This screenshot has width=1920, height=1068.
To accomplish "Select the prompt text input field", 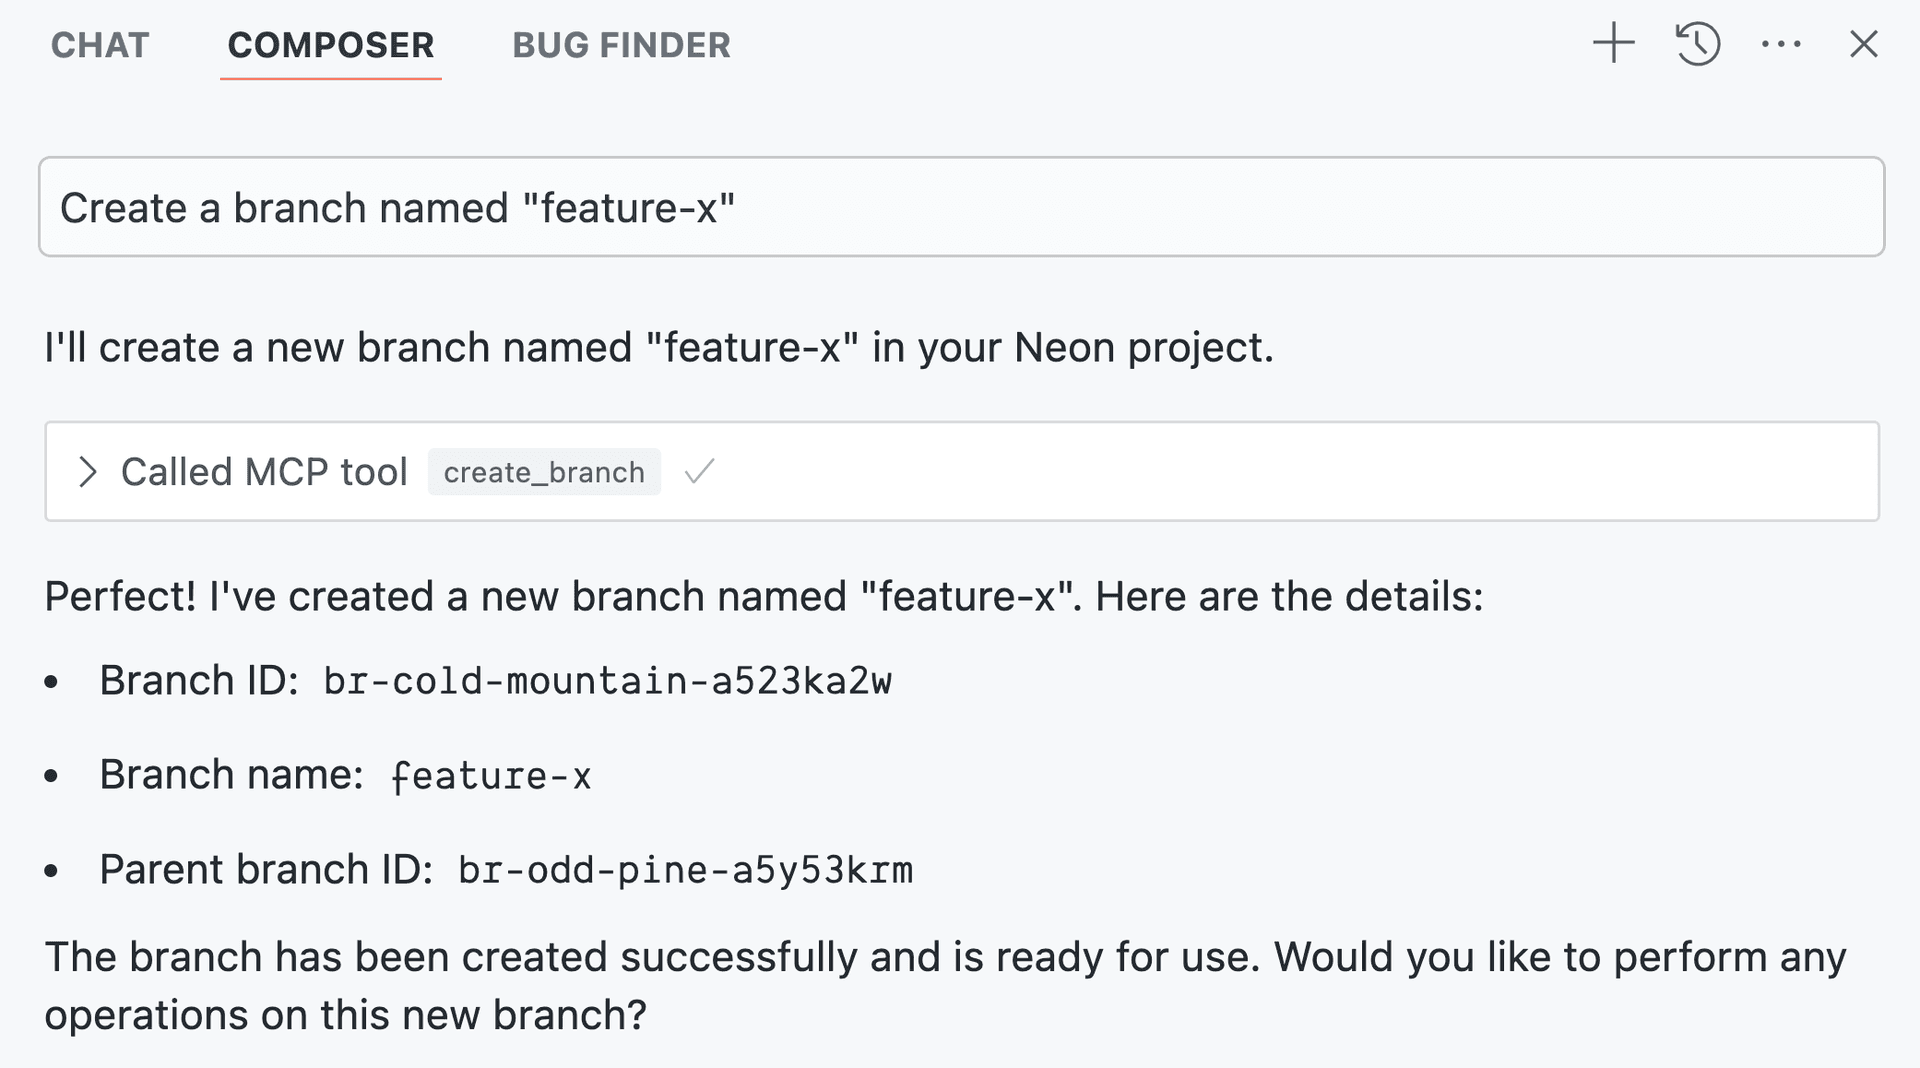I will click(x=960, y=207).
